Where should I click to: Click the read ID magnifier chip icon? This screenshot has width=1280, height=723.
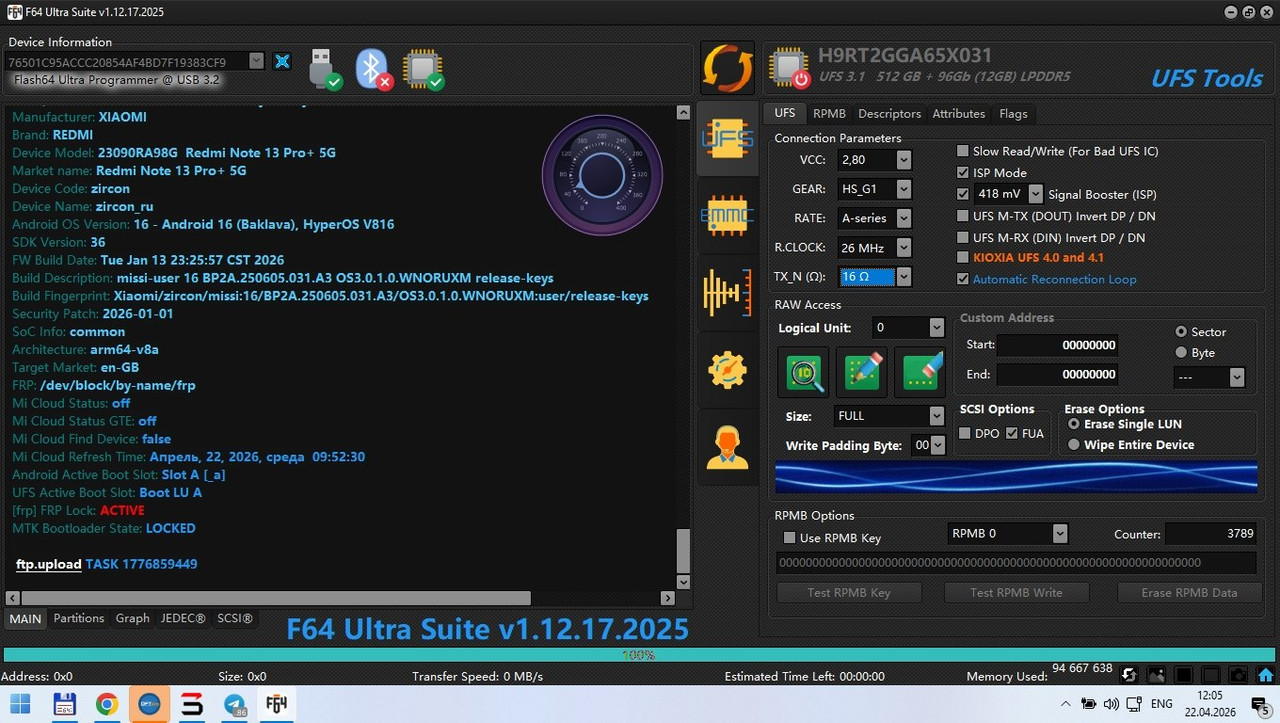(804, 372)
